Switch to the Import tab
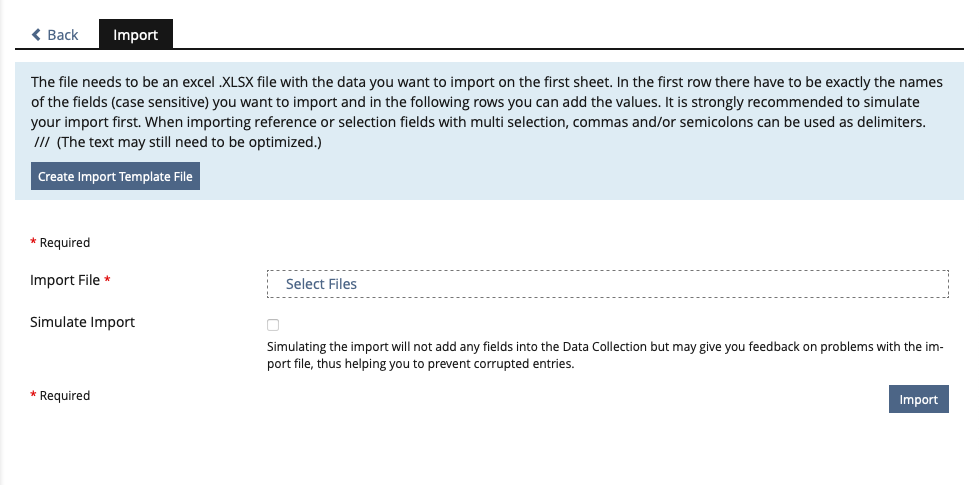The height and width of the screenshot is (485, 979). coord(135,35)
